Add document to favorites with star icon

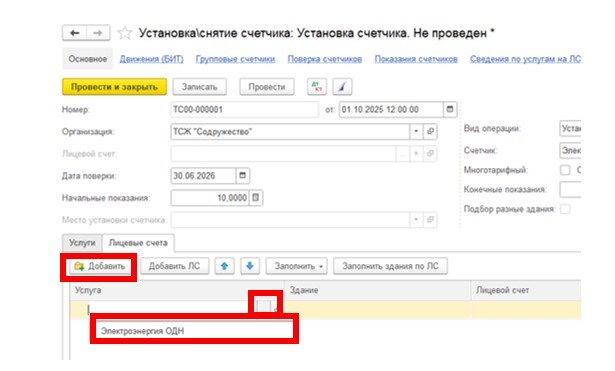coord(124,33)
